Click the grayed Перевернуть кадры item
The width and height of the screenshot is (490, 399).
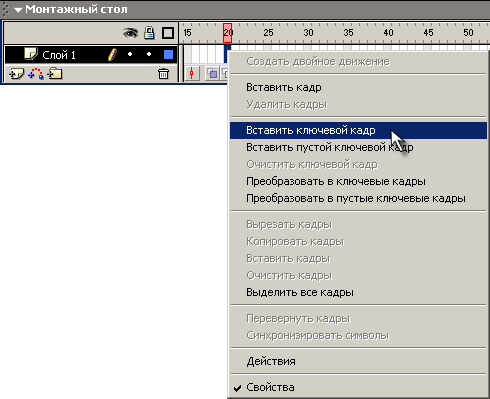[358, 319]
